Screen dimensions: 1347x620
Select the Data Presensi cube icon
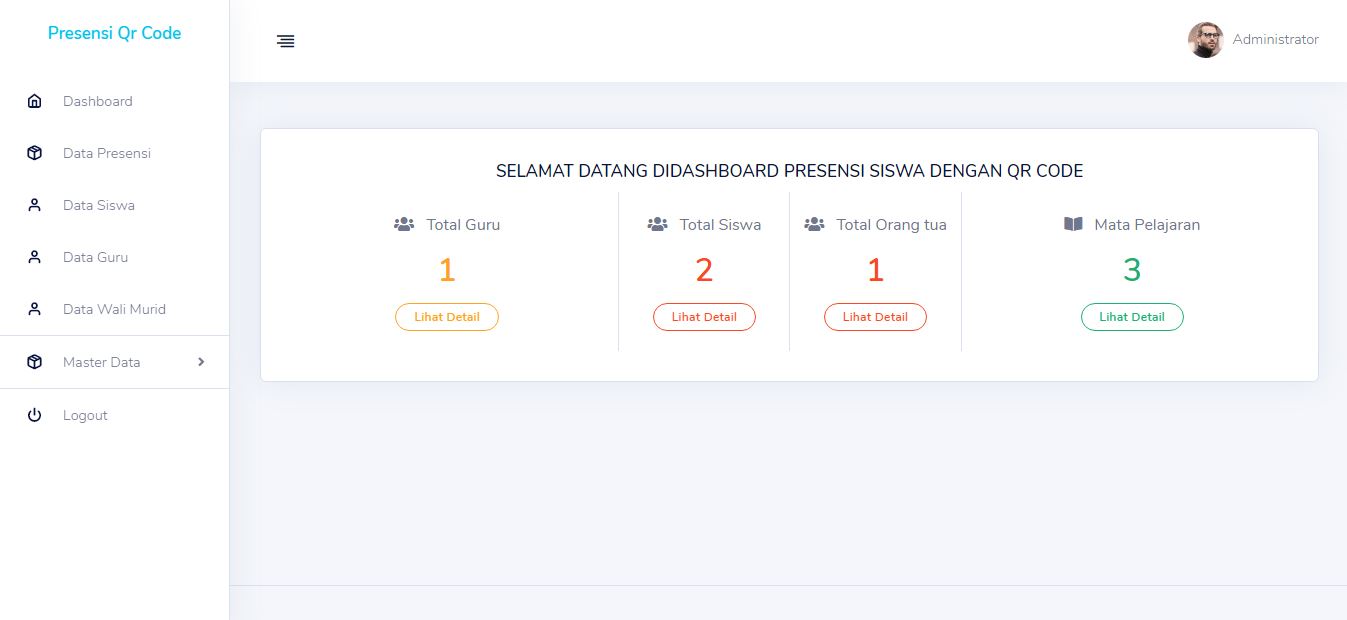point(35,153)
